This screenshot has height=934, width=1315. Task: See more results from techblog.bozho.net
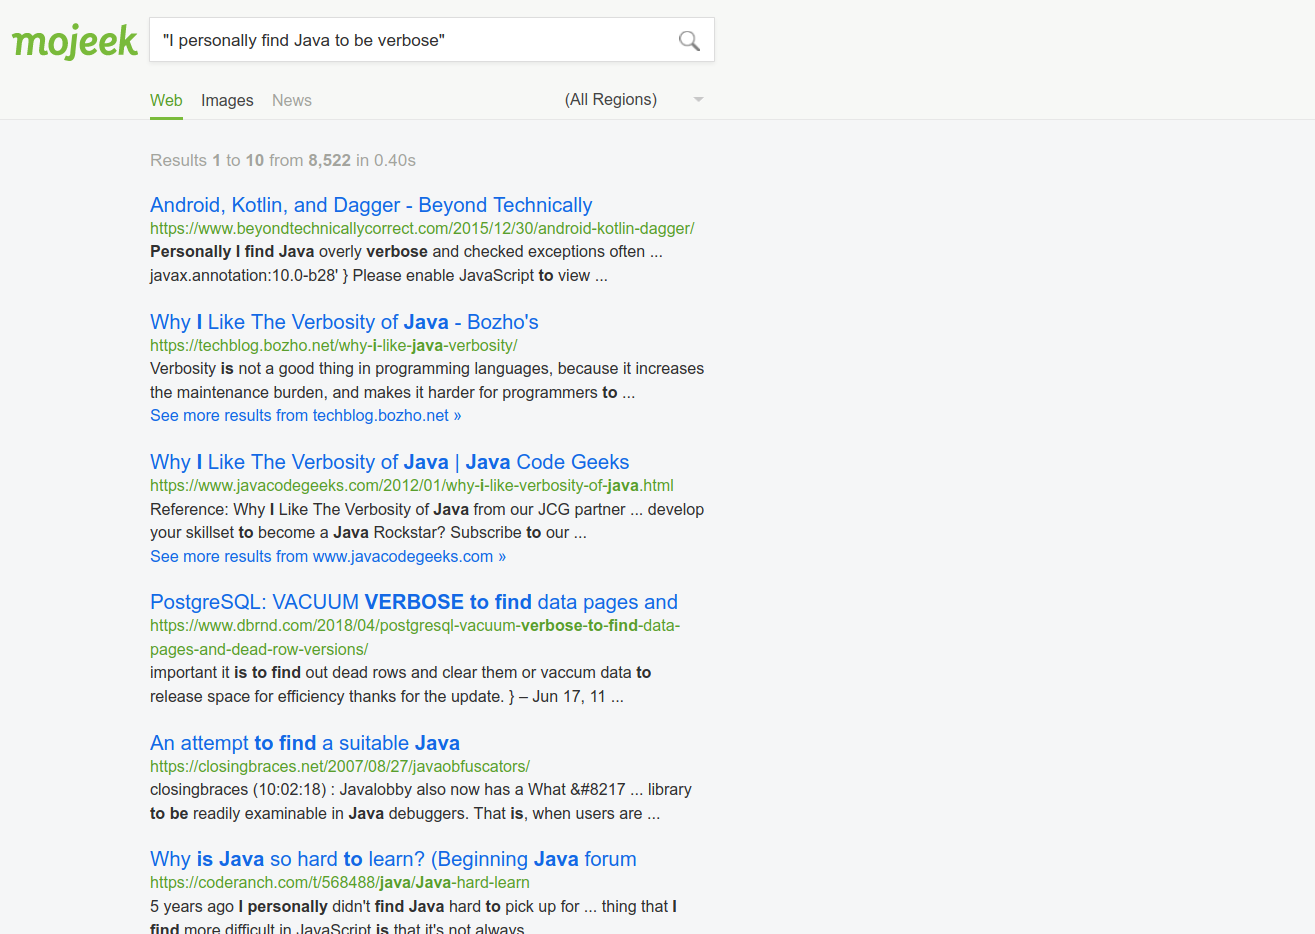[x=306, y=415]
